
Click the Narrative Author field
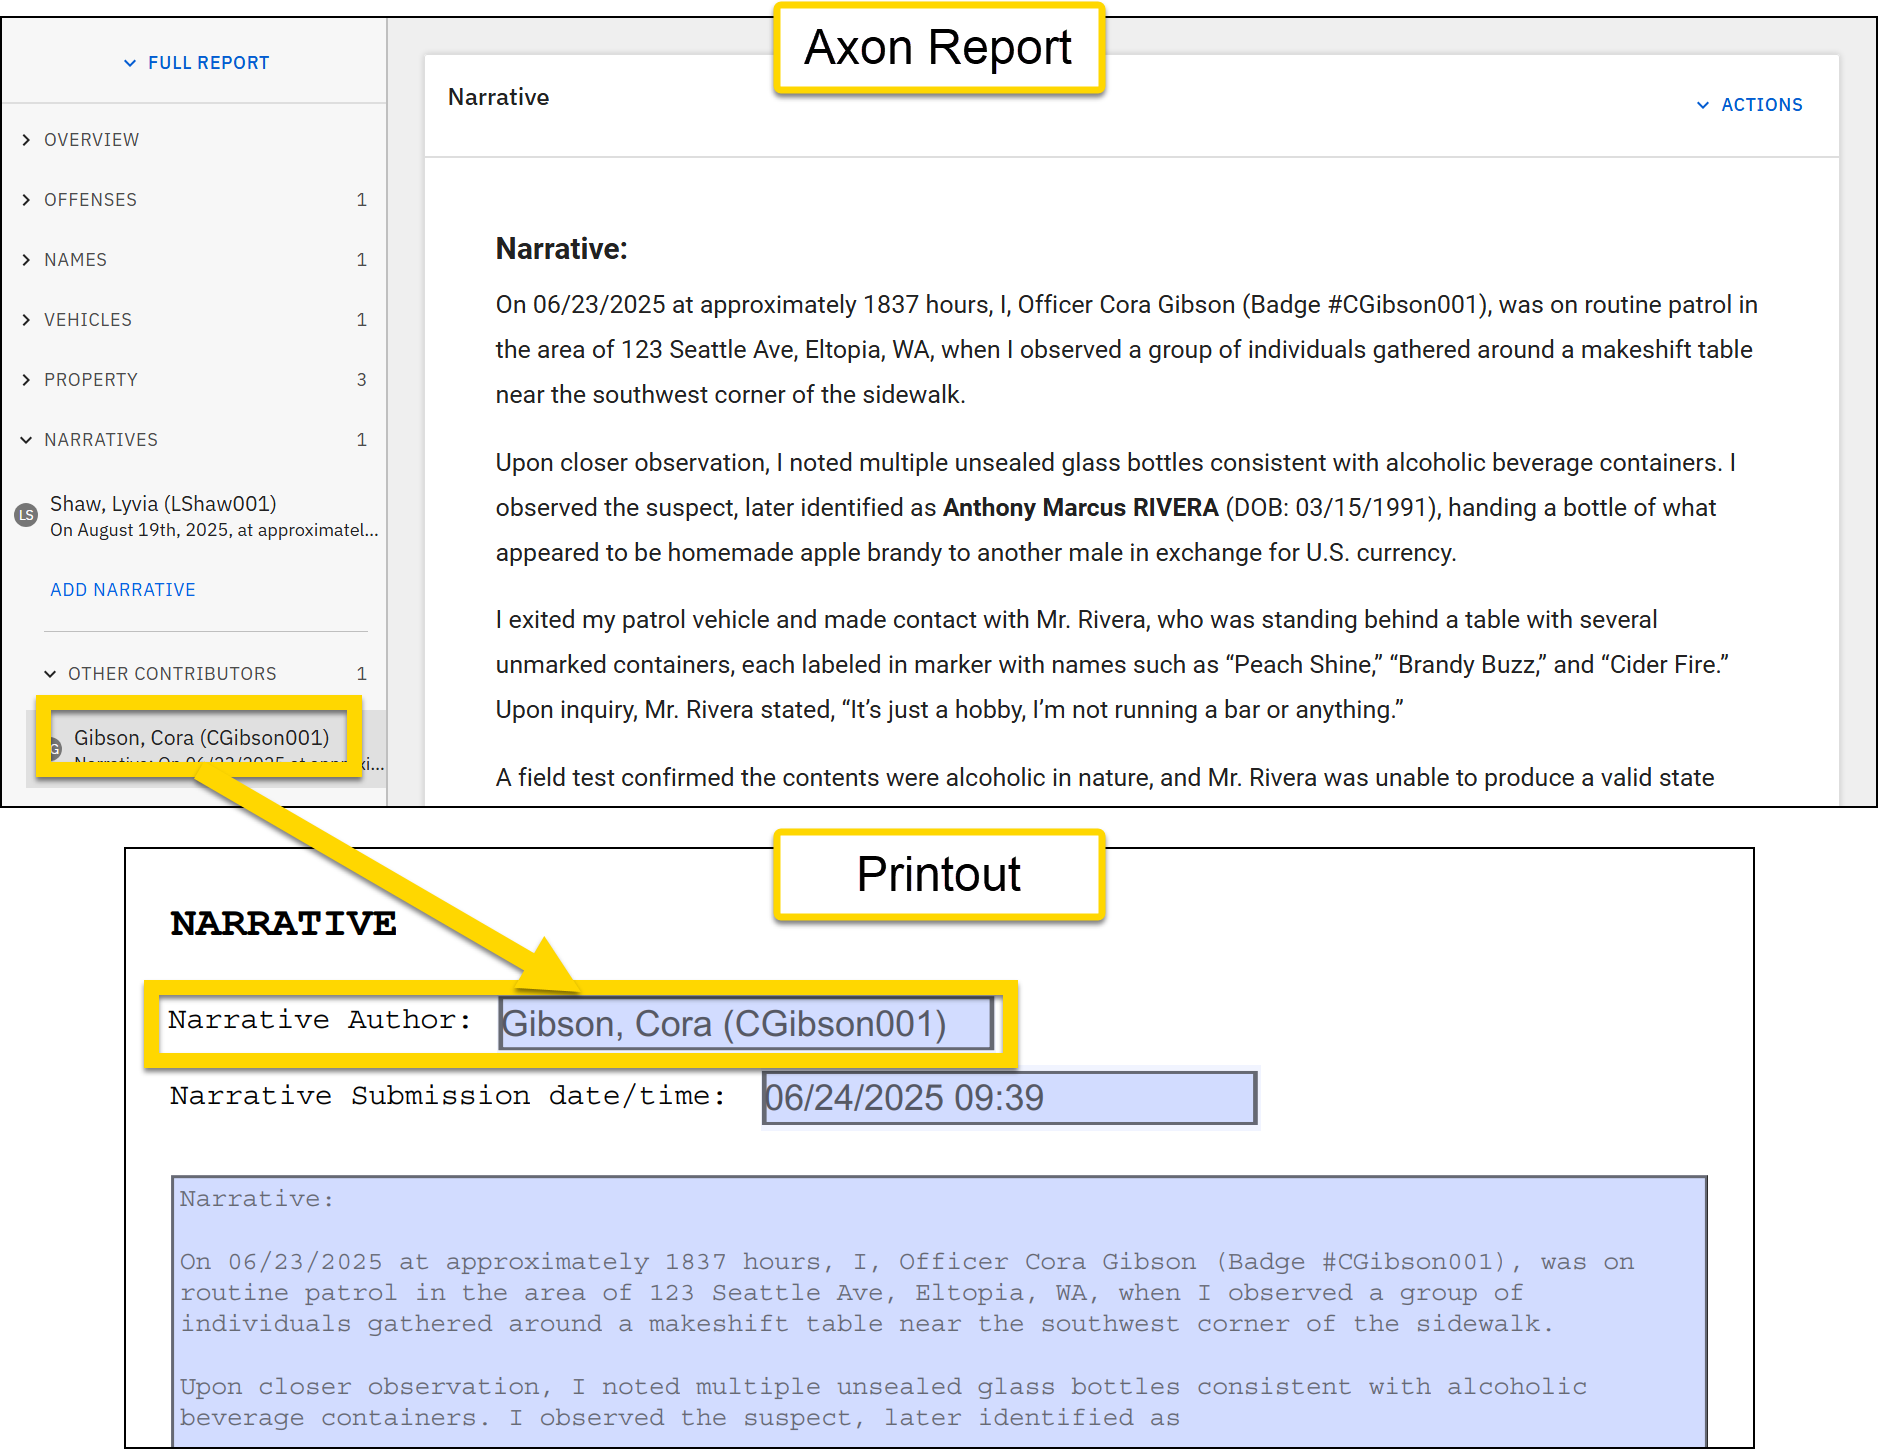745,1022
